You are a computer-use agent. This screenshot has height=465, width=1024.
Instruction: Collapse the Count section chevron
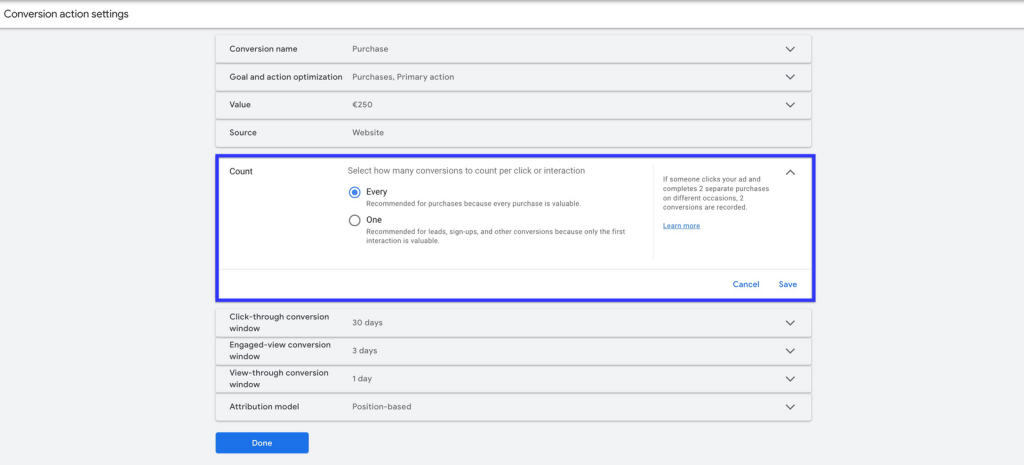click(x=790, y=172)
